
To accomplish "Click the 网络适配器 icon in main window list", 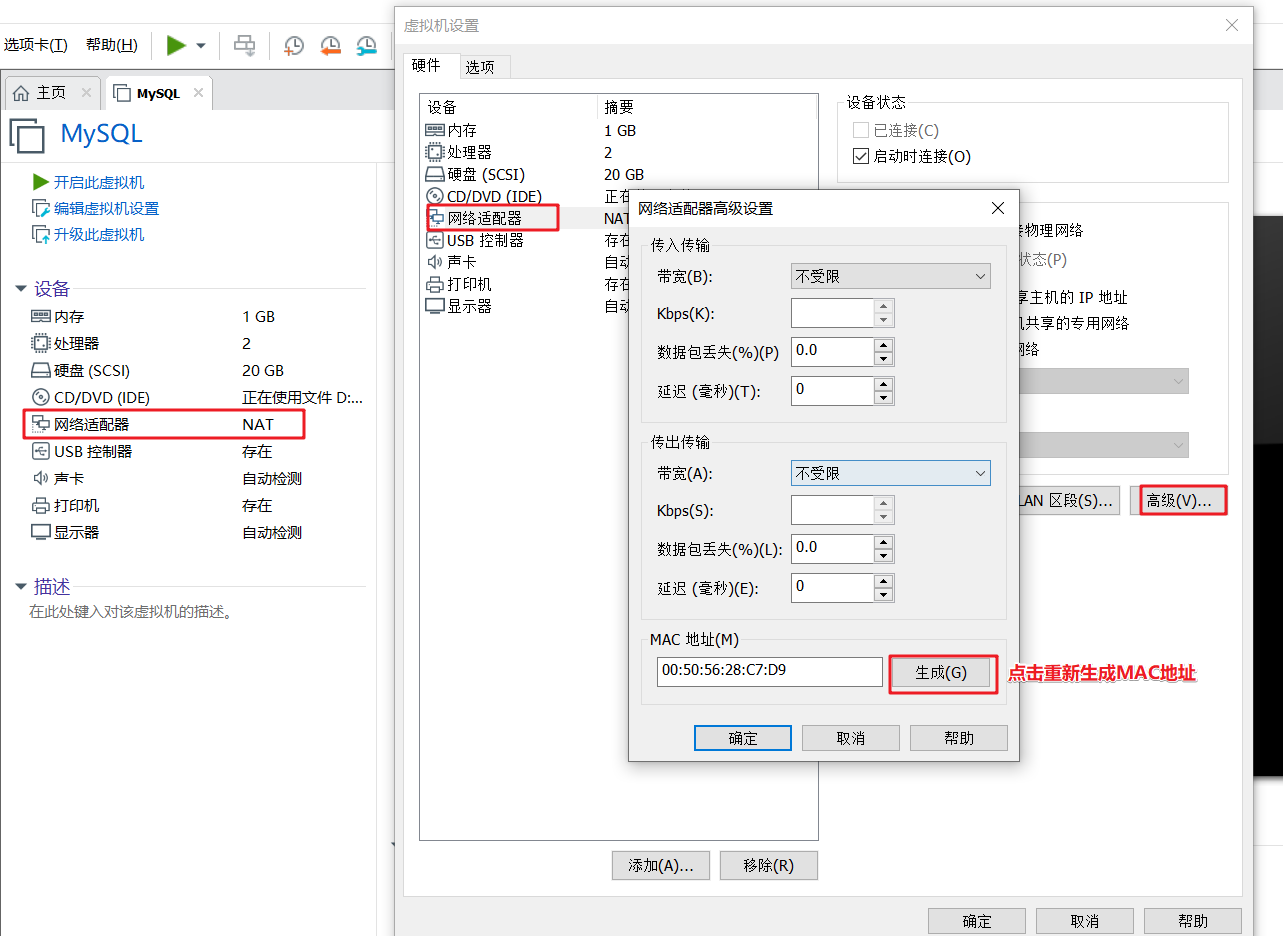I will 41,424.
